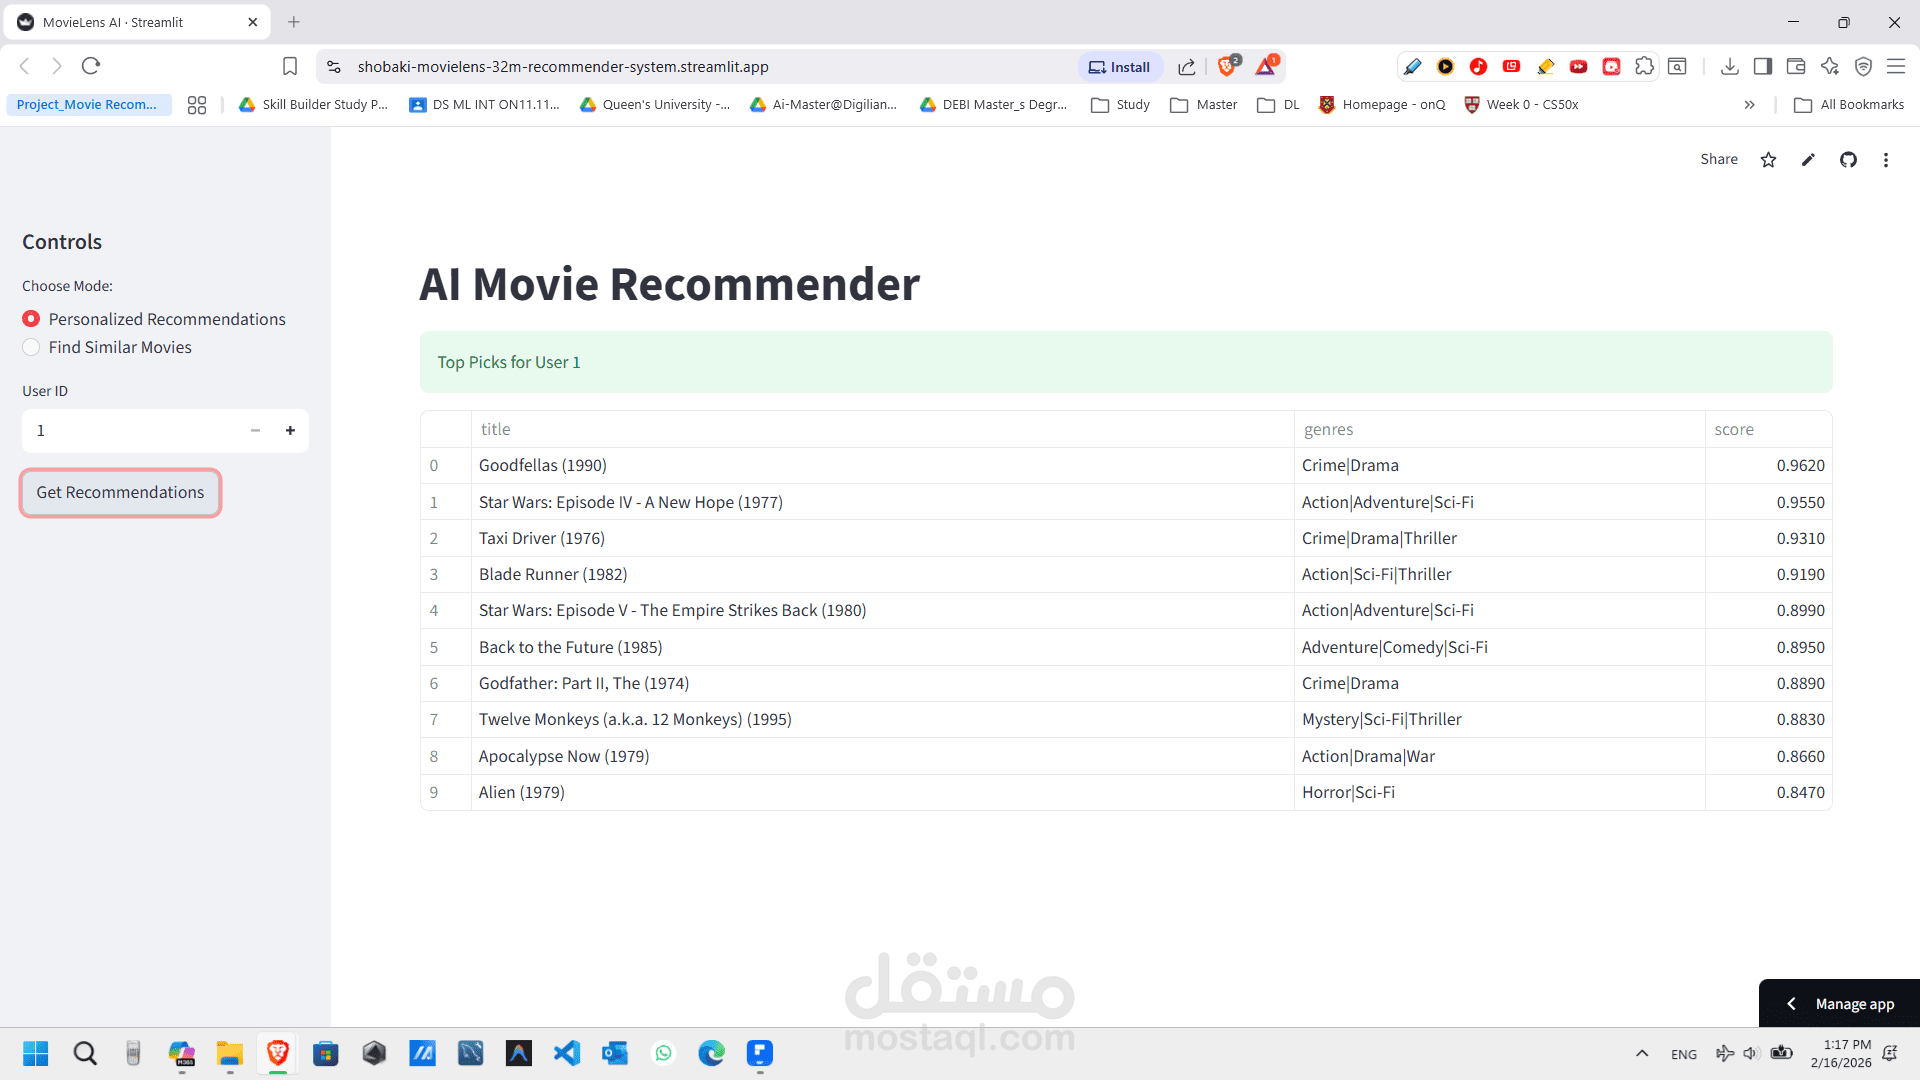Click the Share button
The width and height of the screenshot is (1920, 1080).
pyautogui.click(x=1718, y=160)
